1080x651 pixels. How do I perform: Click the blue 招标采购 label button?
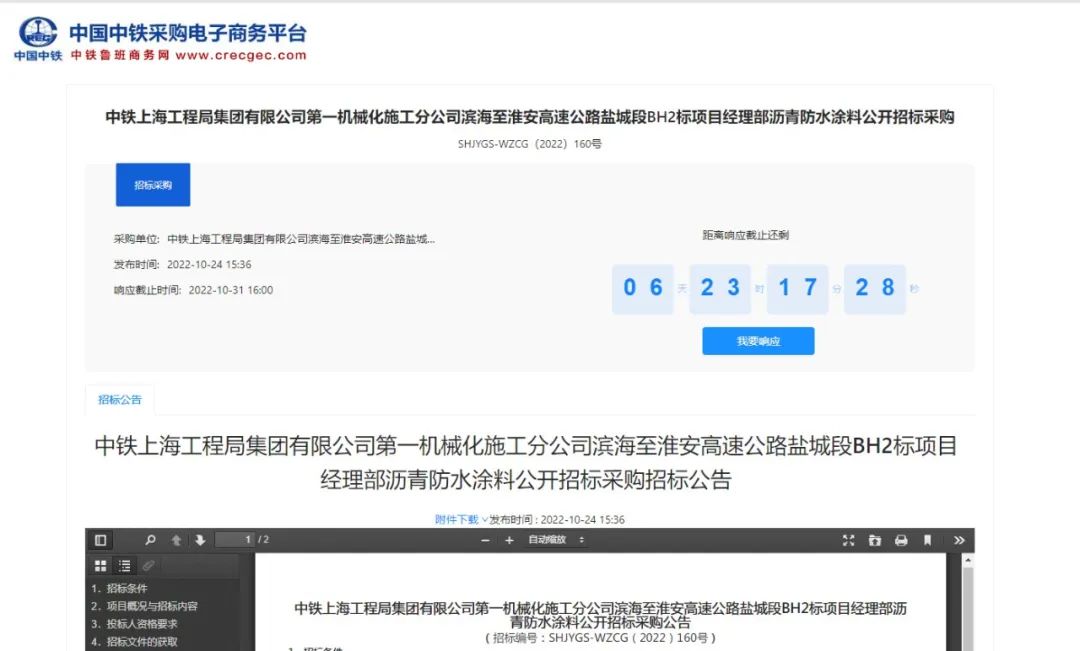(153, 185)
